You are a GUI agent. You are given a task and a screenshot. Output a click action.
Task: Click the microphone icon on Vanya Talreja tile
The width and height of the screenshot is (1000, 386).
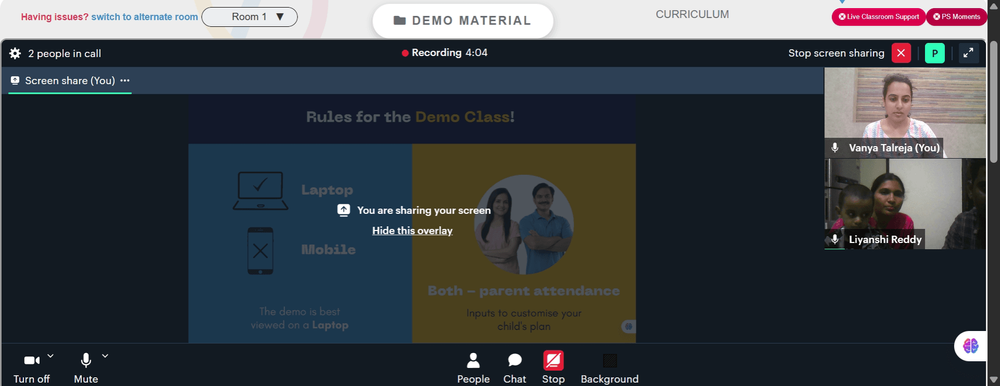pos(835,147)
